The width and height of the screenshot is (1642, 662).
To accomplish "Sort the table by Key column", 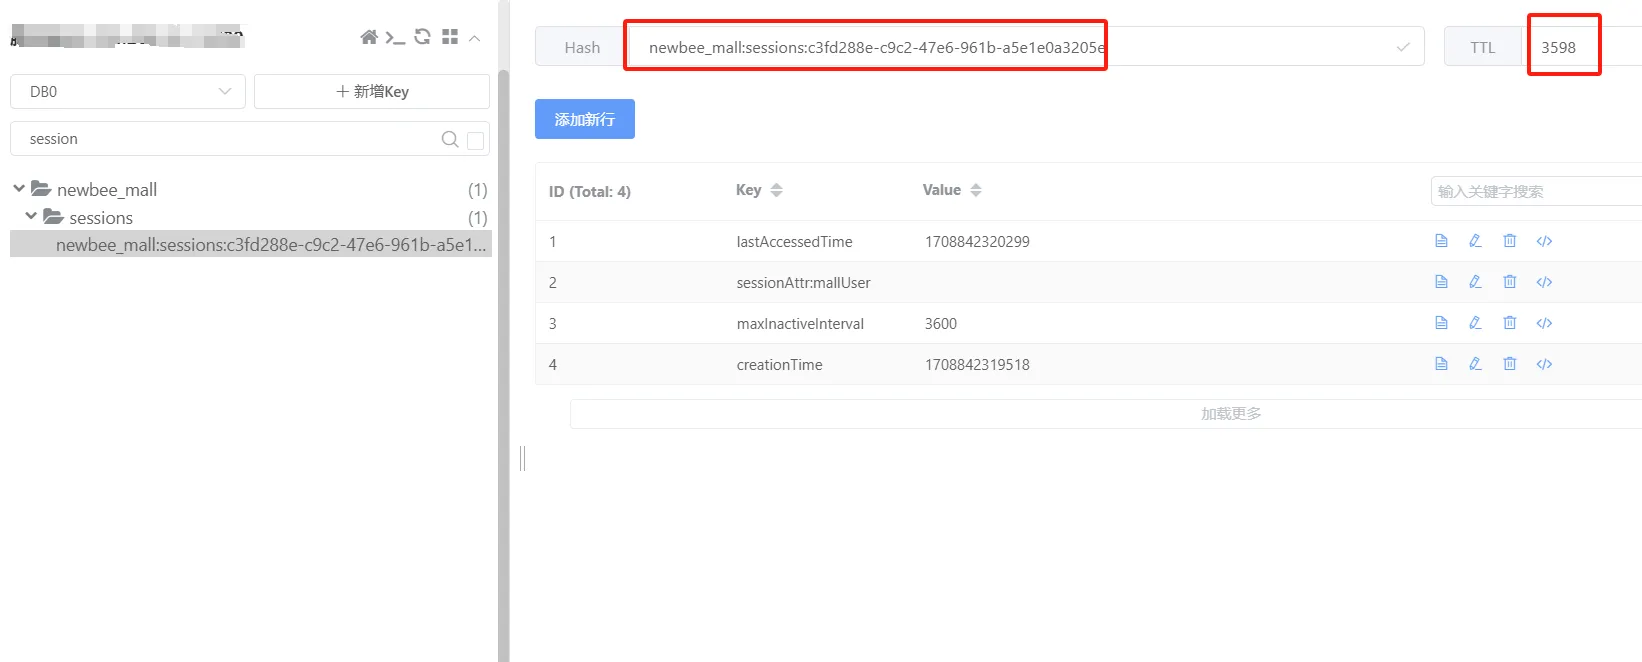I will 776,190.
